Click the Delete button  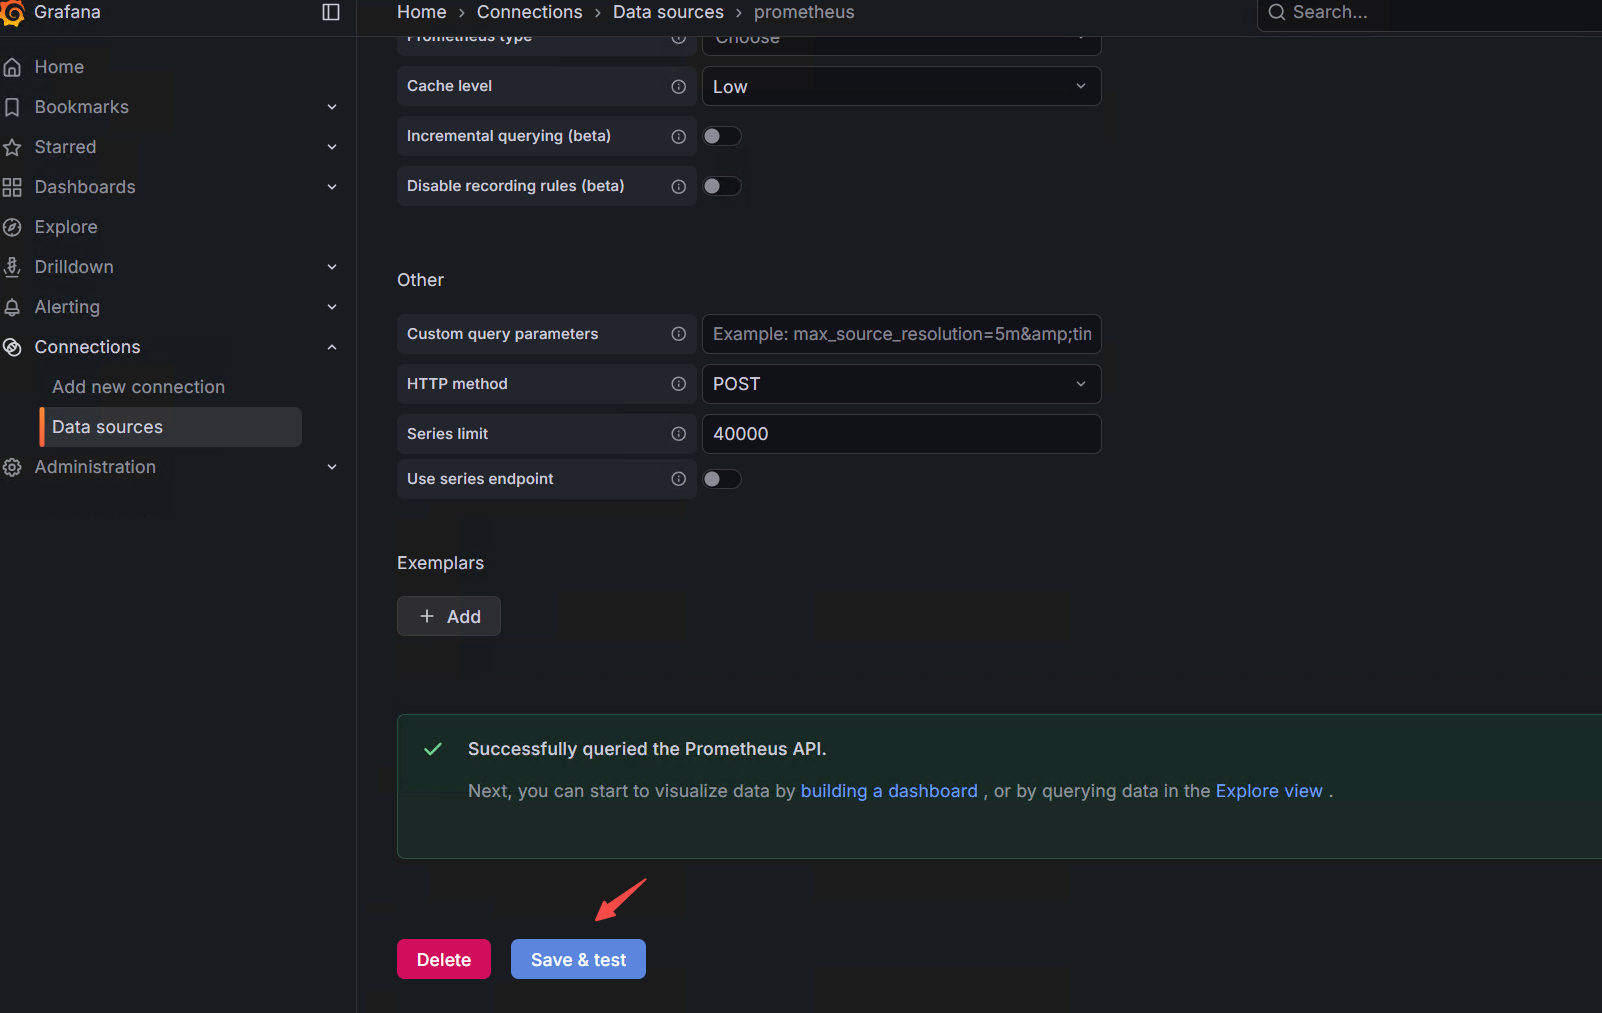pyautogui.click(x=444, y=959)
